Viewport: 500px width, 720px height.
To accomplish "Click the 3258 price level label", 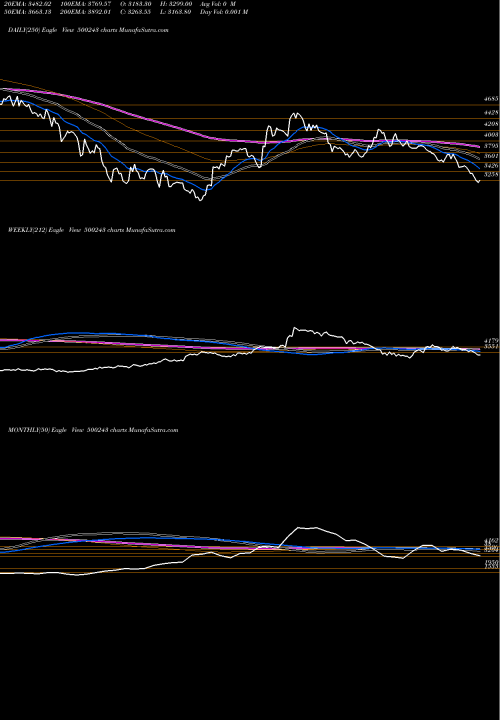I will pos(491,175).
